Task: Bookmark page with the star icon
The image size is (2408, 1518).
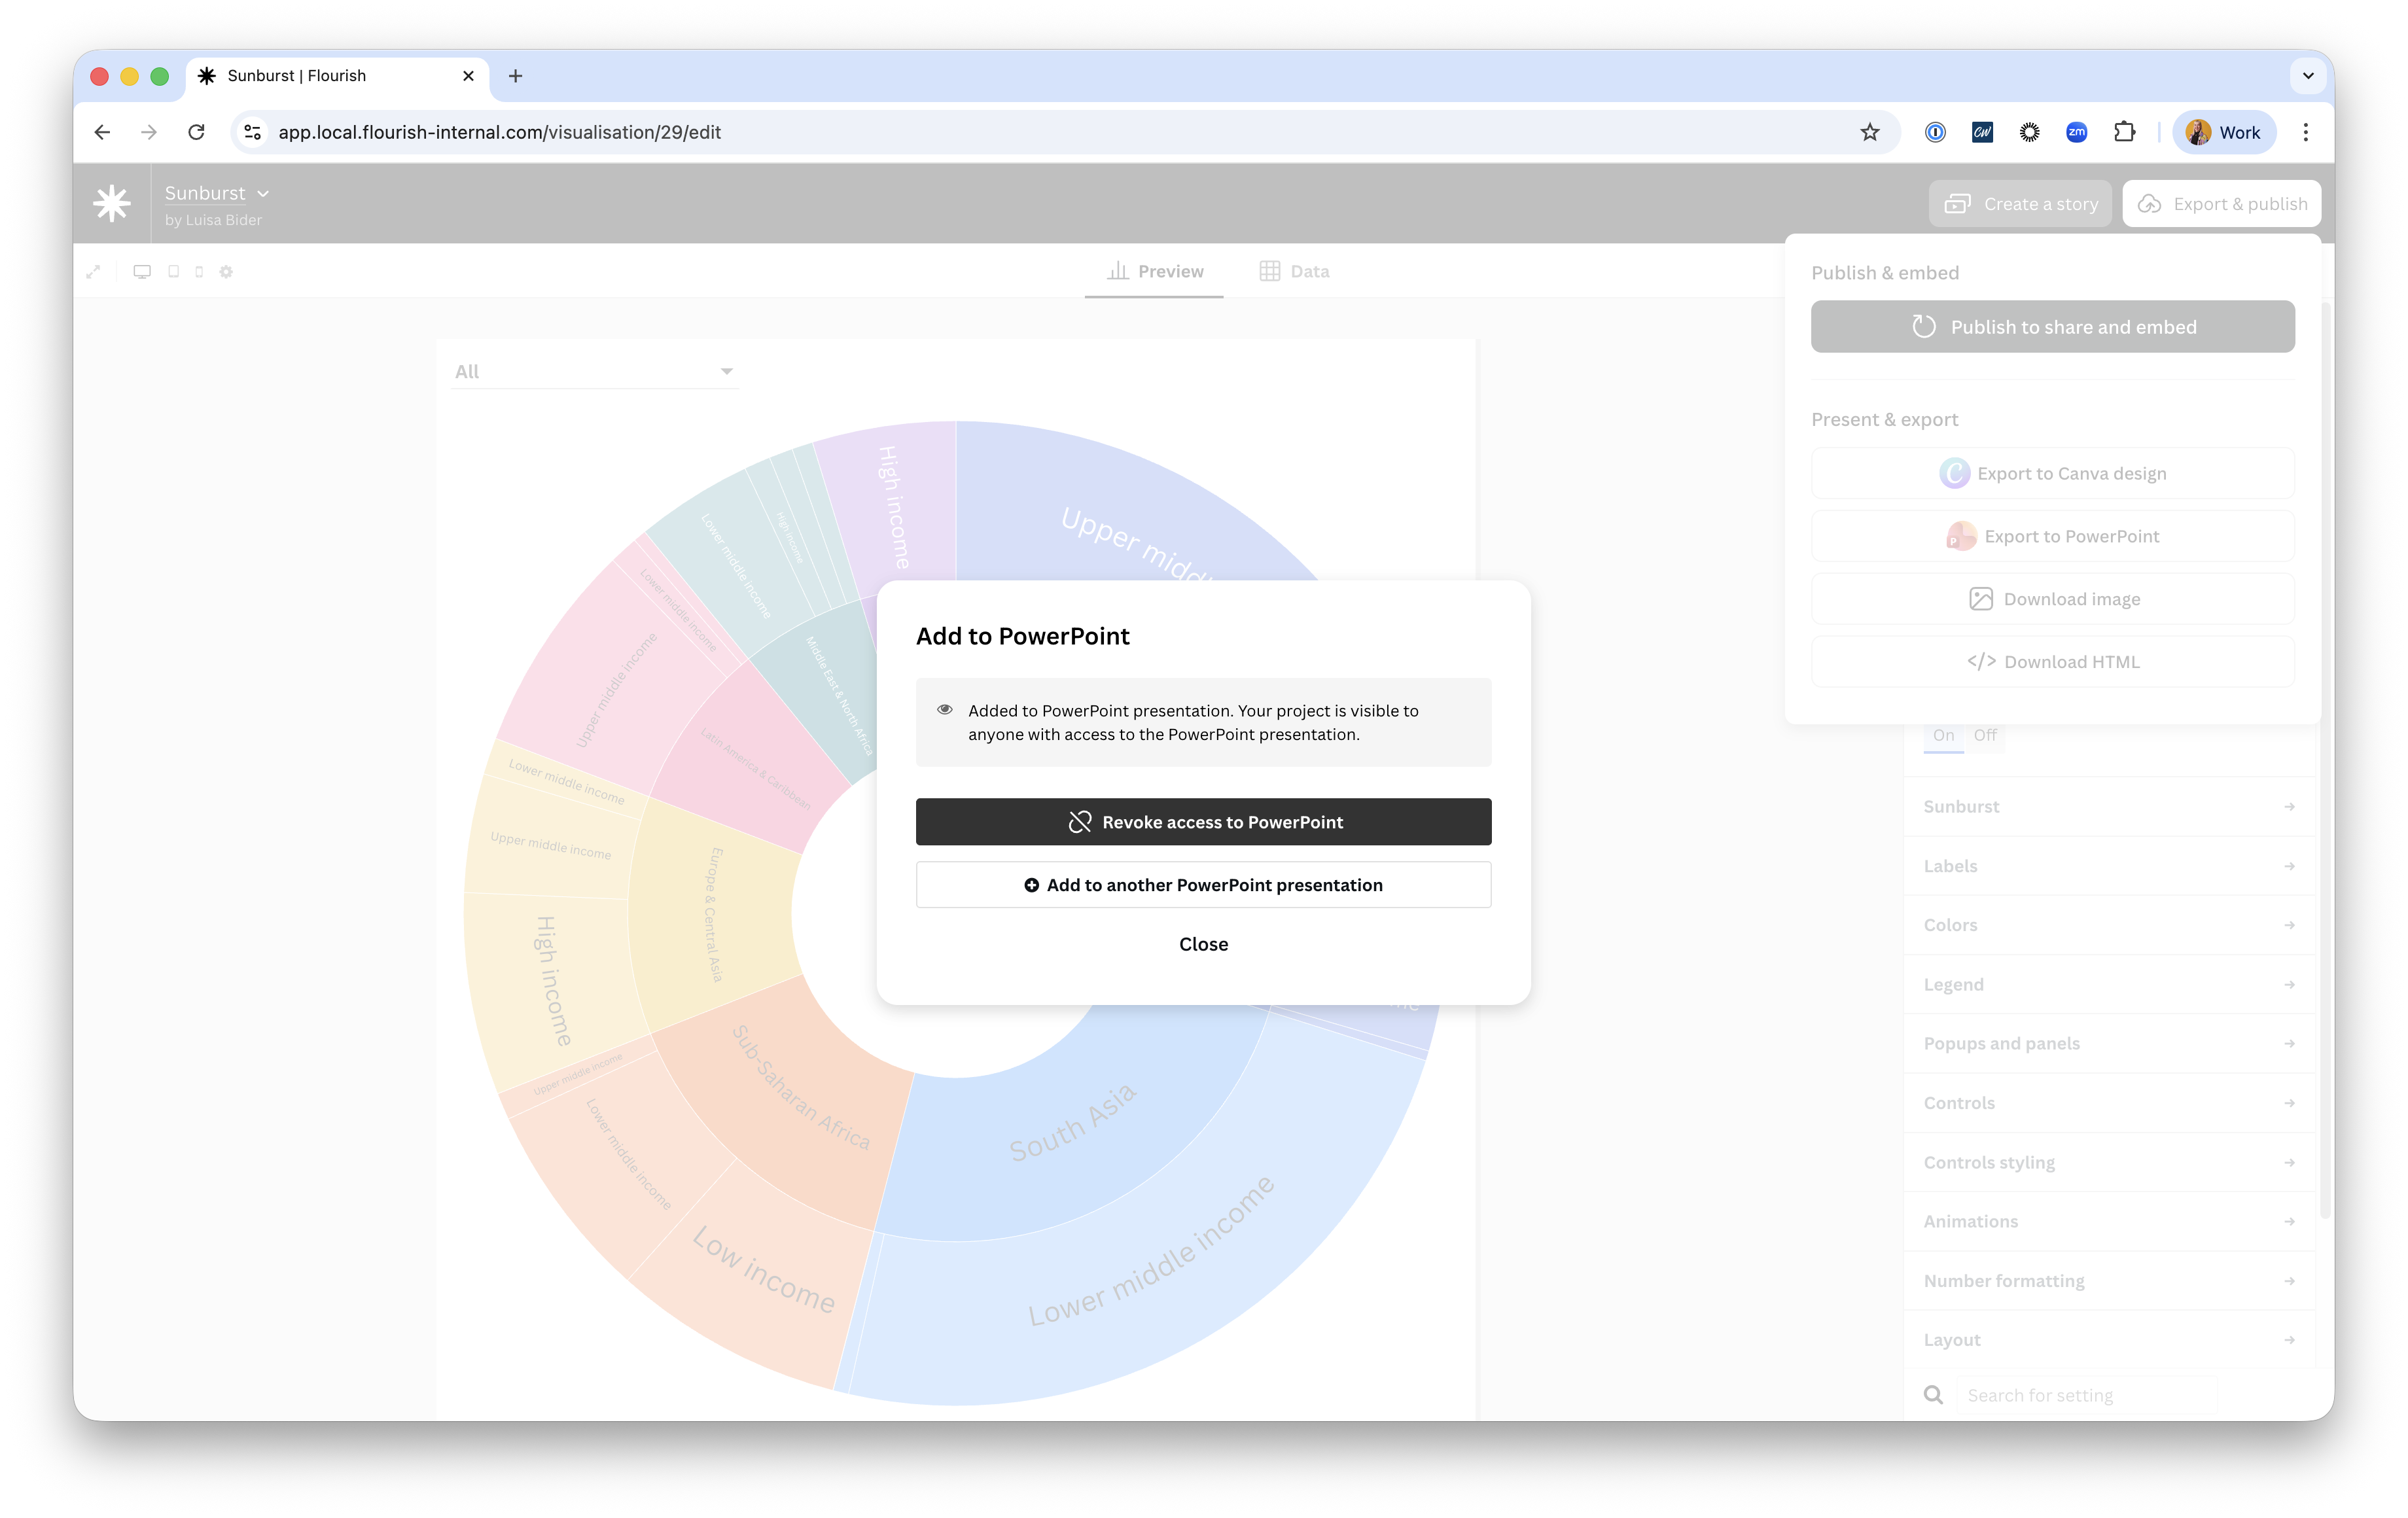Action: [1869, 132]
